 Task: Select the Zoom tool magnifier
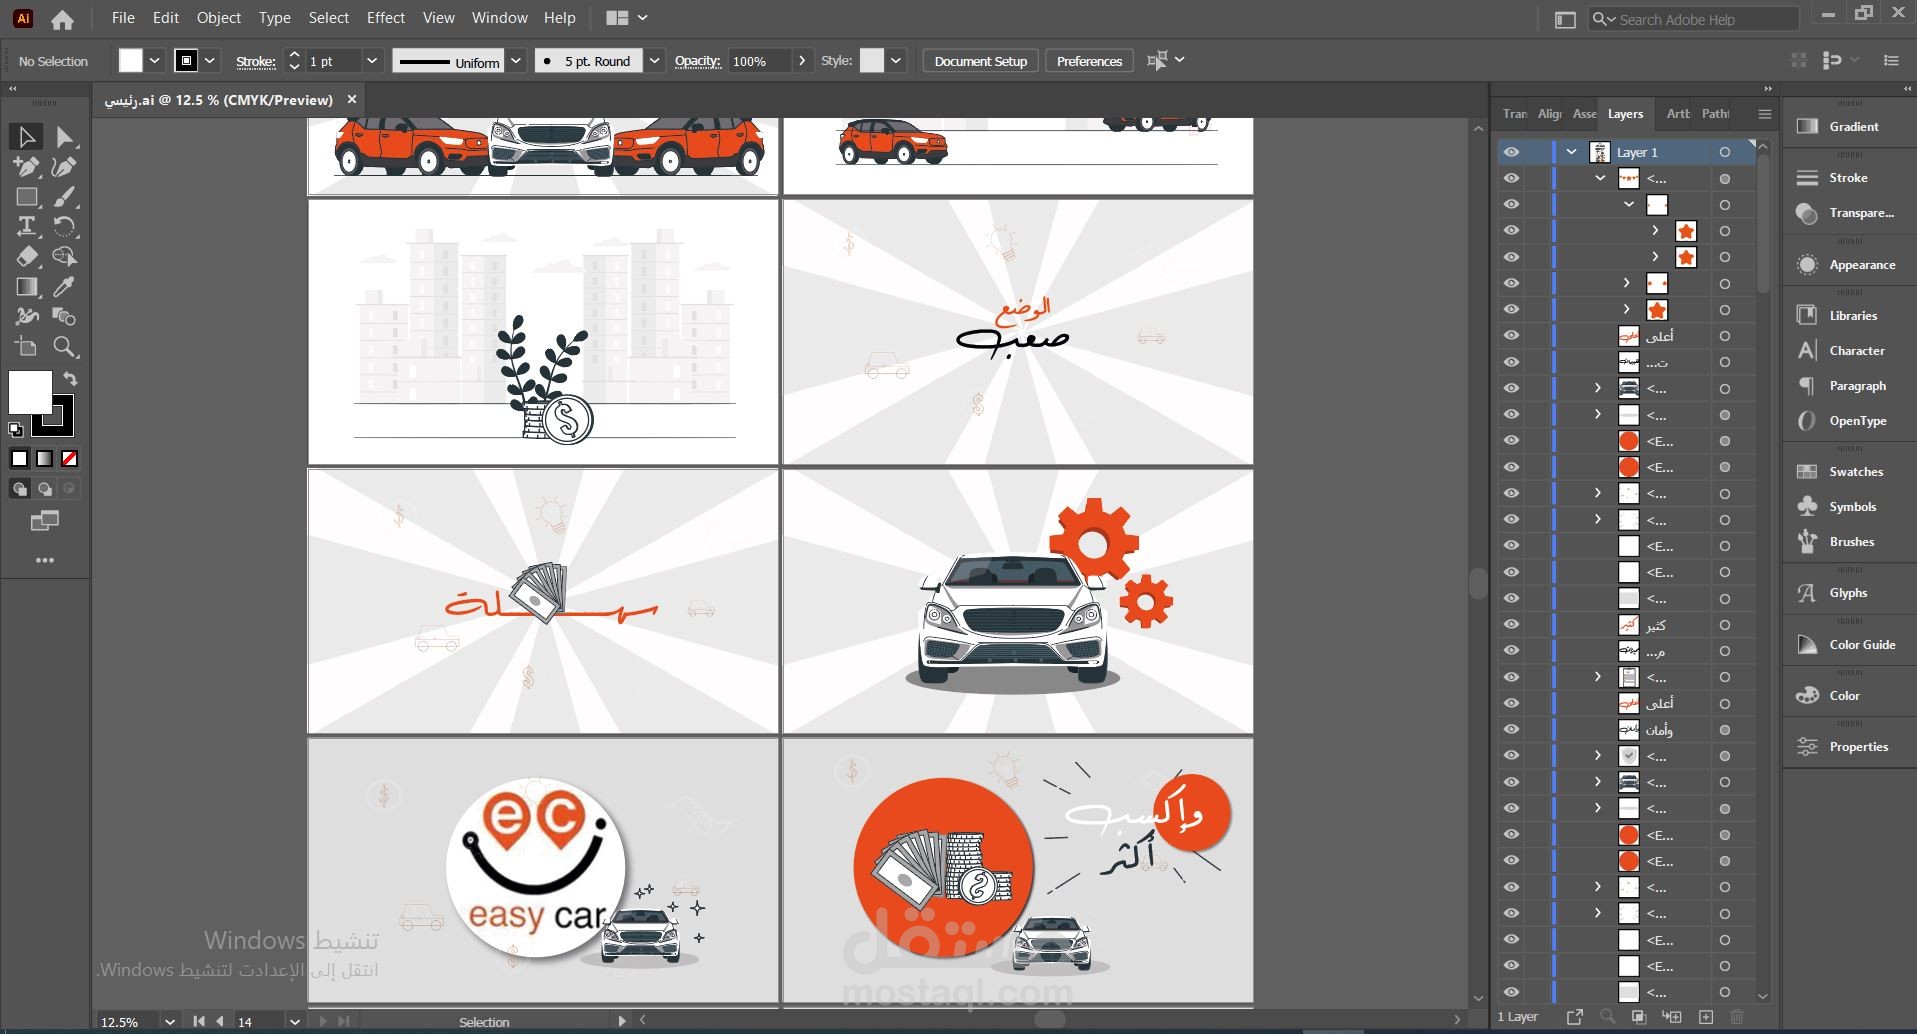(x=65, y=347)
